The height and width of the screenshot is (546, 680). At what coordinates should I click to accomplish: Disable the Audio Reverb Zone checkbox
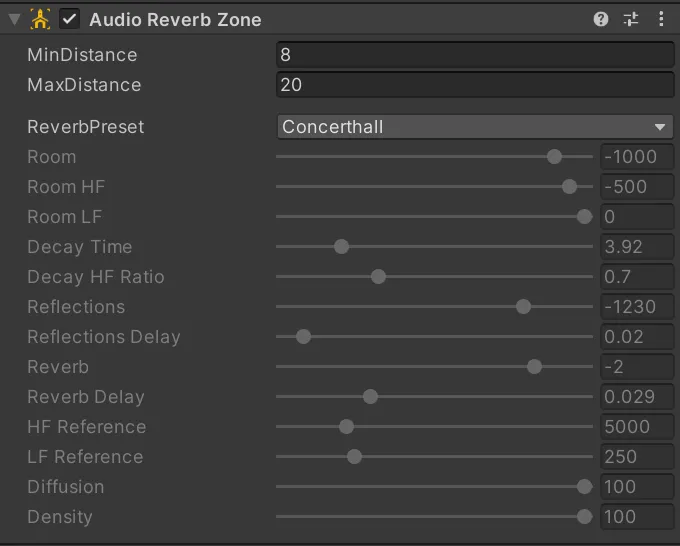pyautogui.click(x=69, y=20)
